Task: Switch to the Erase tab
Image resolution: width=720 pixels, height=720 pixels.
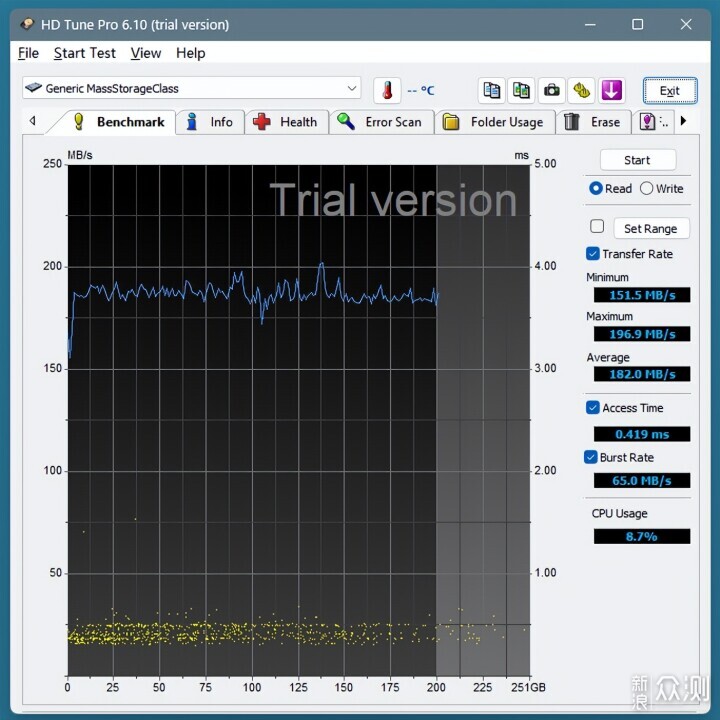Action: pos(593,122)
